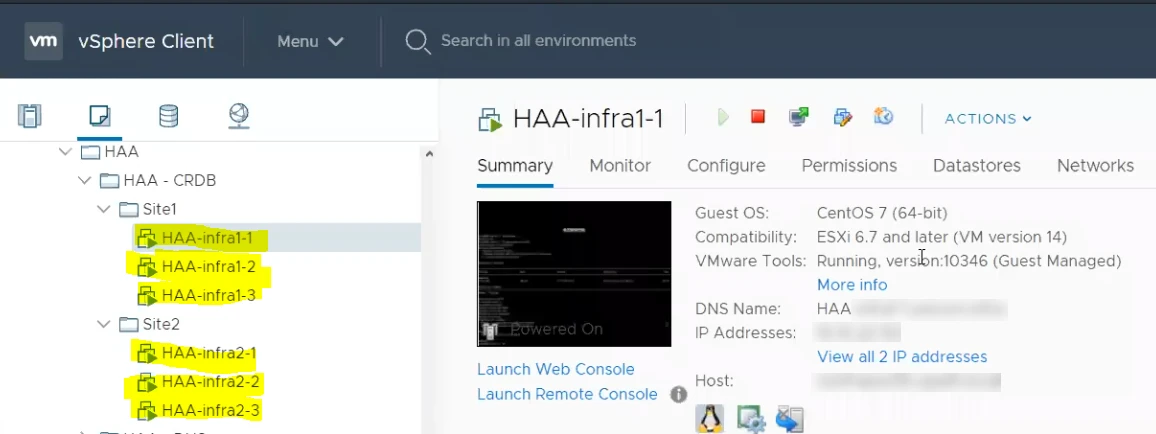Click the inventory tree scroll-up arrow
Viewport: 1156px width, 434px height.
pyautogui.click(x=429, y=153)
